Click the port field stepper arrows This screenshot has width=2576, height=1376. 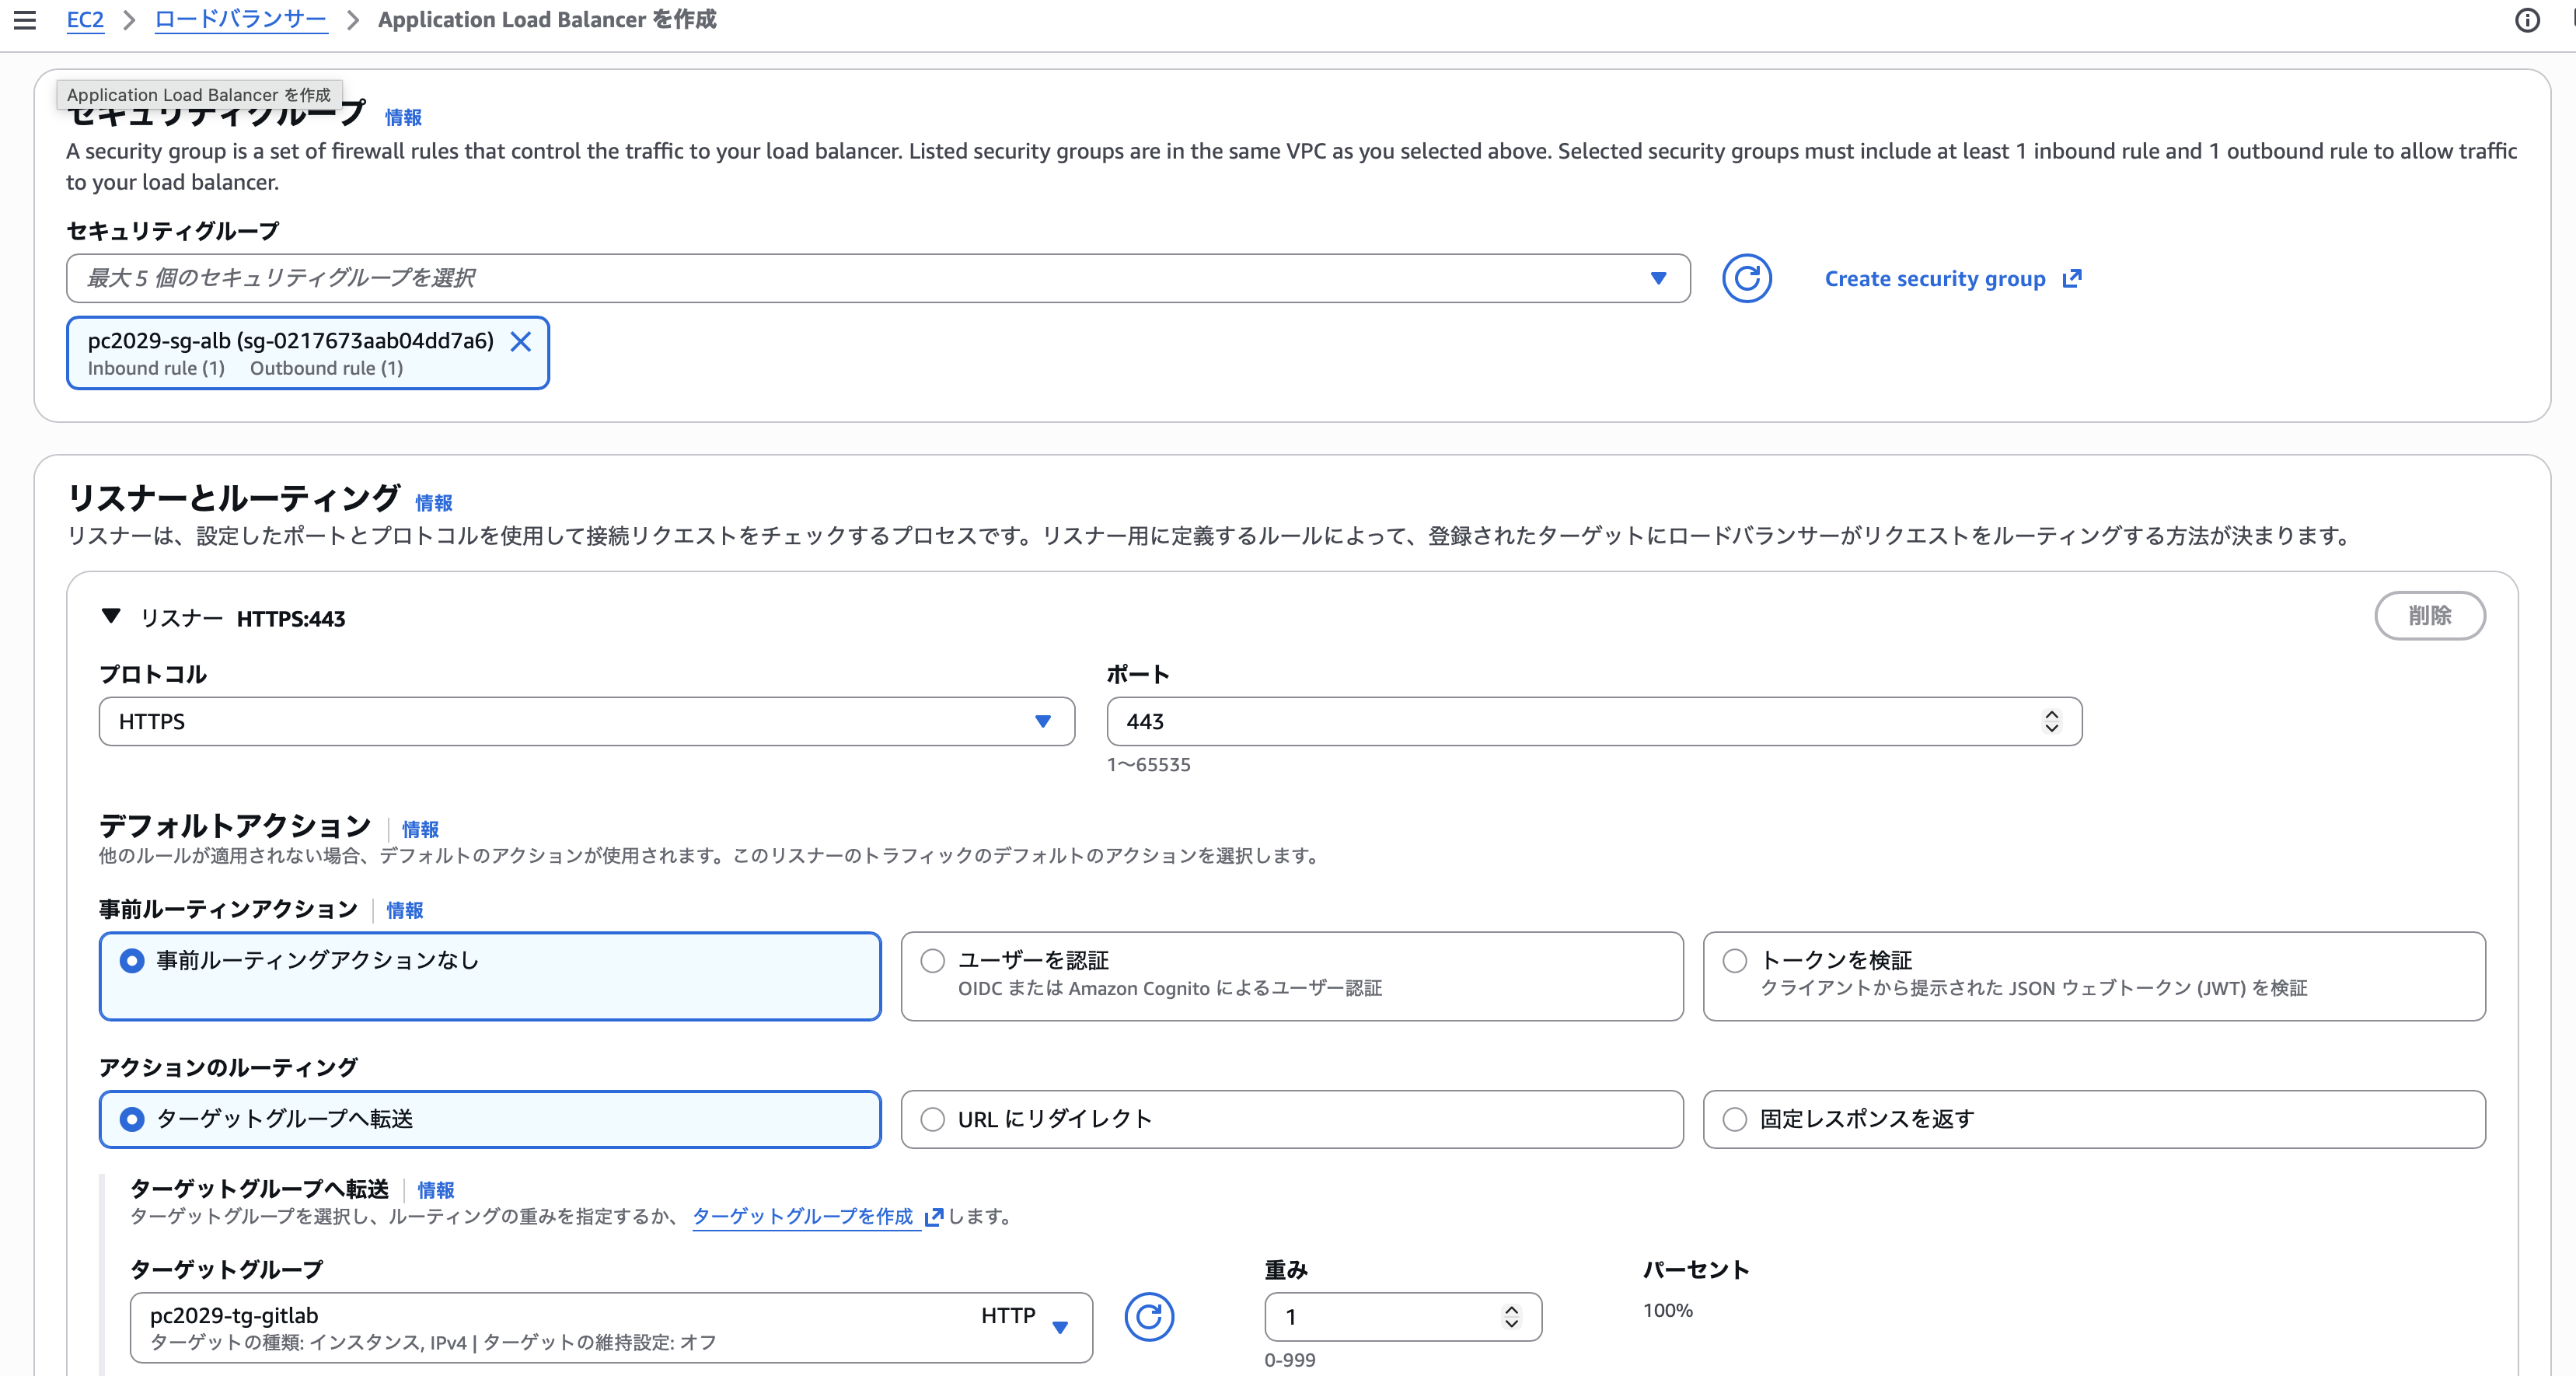[2052, 721]
